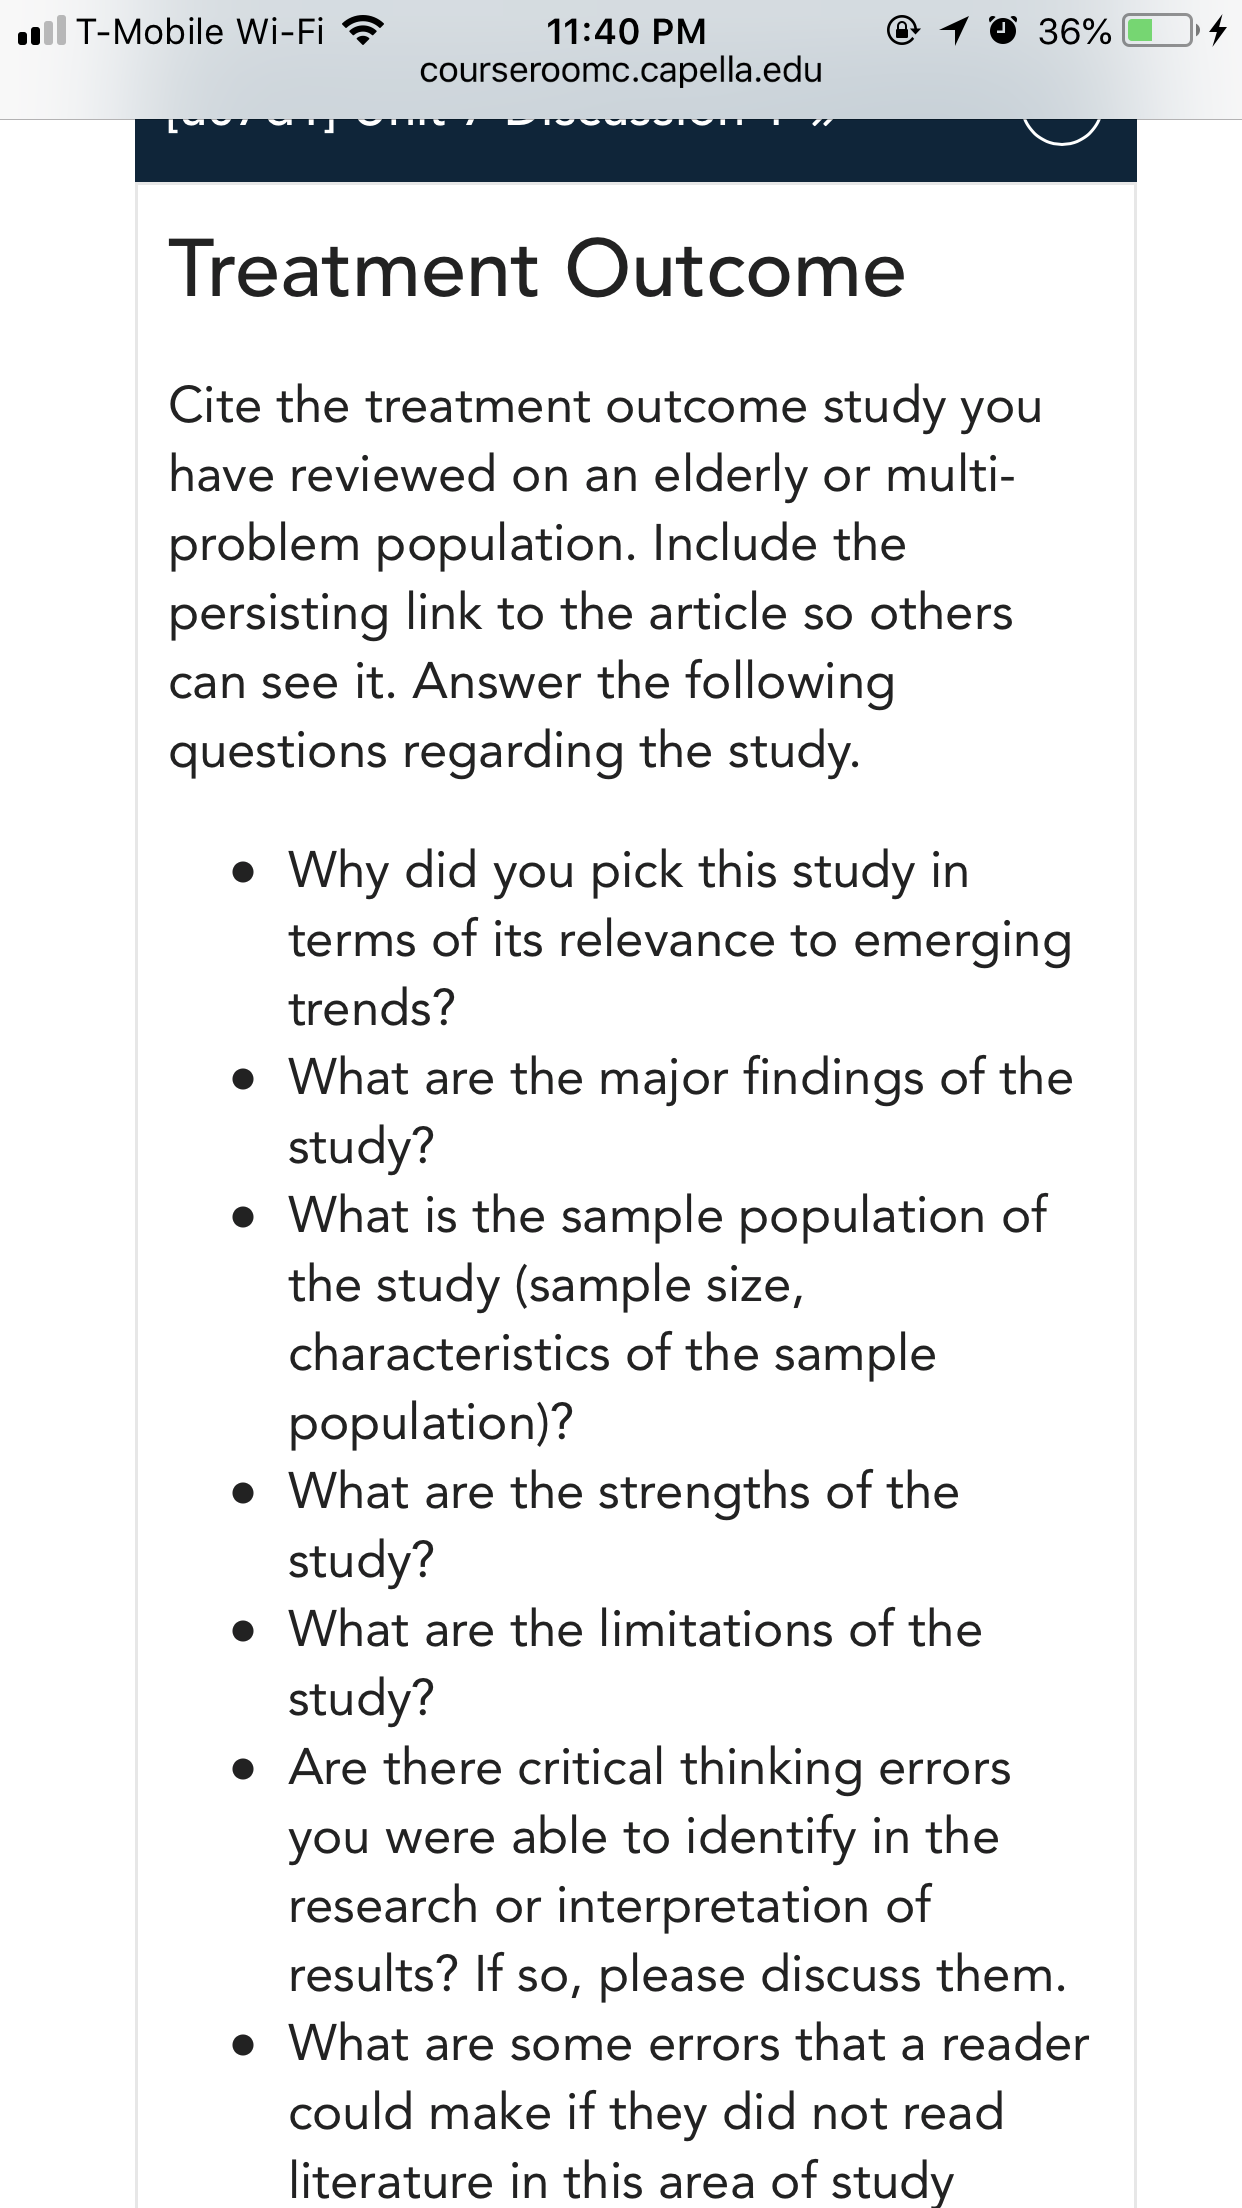Tap the 'strengths of the study' bullet
Screen dimensions: 1242x2208
click(x=624, y=1525)
